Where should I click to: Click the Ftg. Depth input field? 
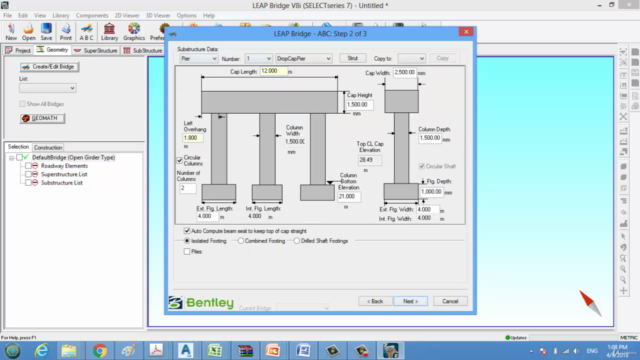coord(431,192)
